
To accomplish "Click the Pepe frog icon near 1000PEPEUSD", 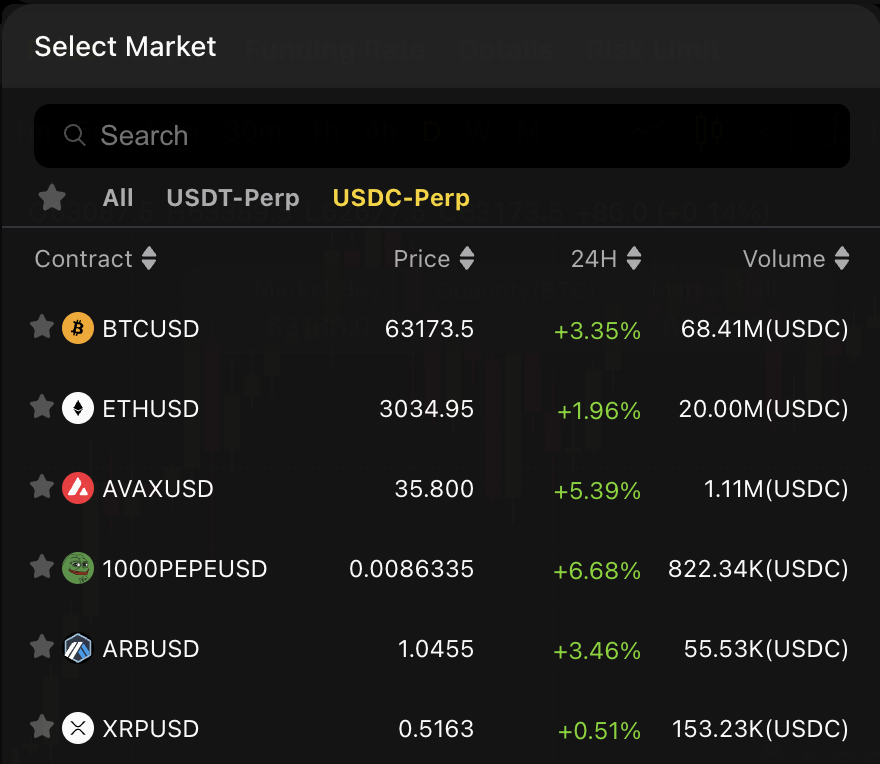I will [77, 568].
